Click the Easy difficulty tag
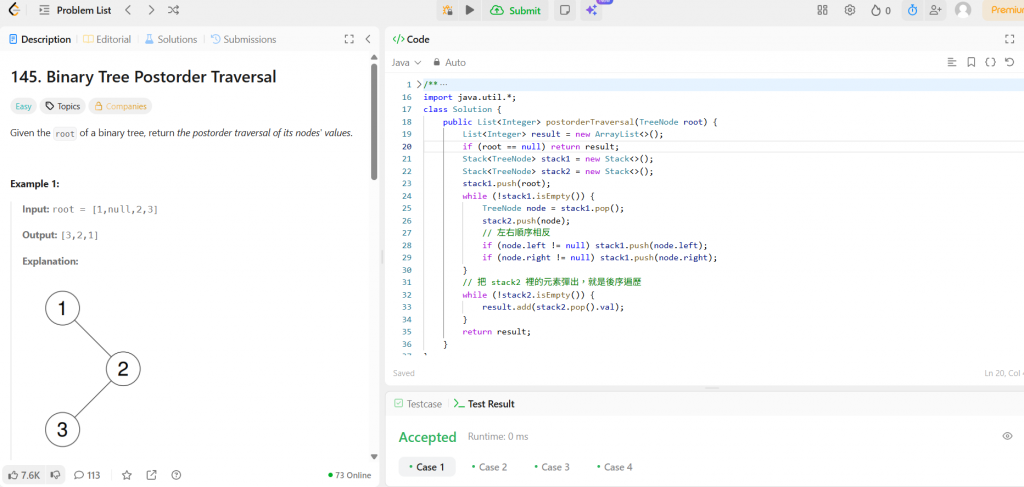Screen dimensions: 1024x487 (24, 106)
